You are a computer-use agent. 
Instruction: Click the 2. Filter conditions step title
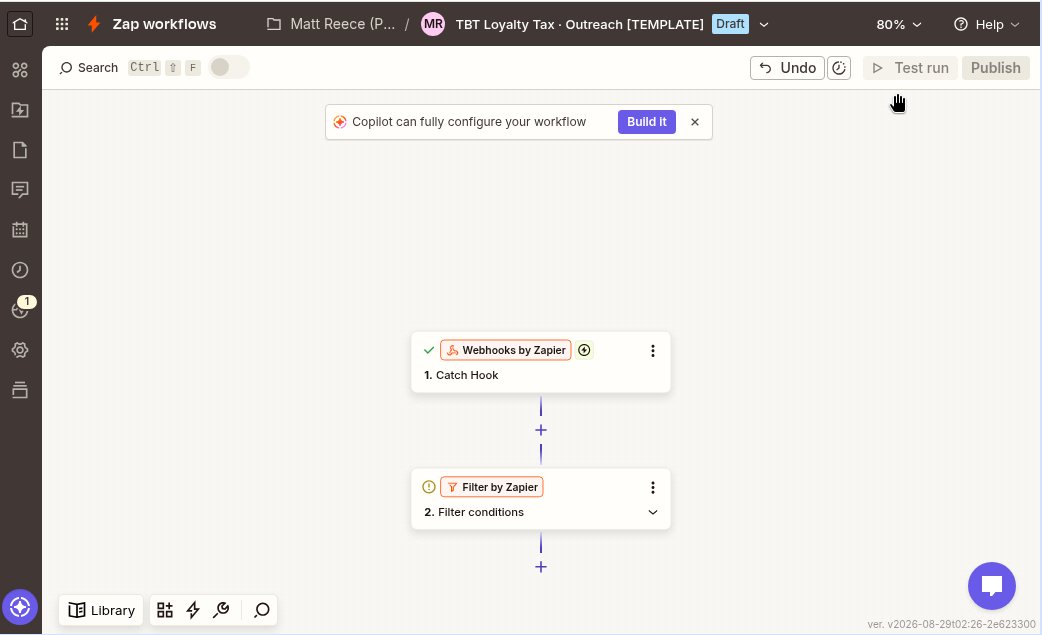pos(474,512)
